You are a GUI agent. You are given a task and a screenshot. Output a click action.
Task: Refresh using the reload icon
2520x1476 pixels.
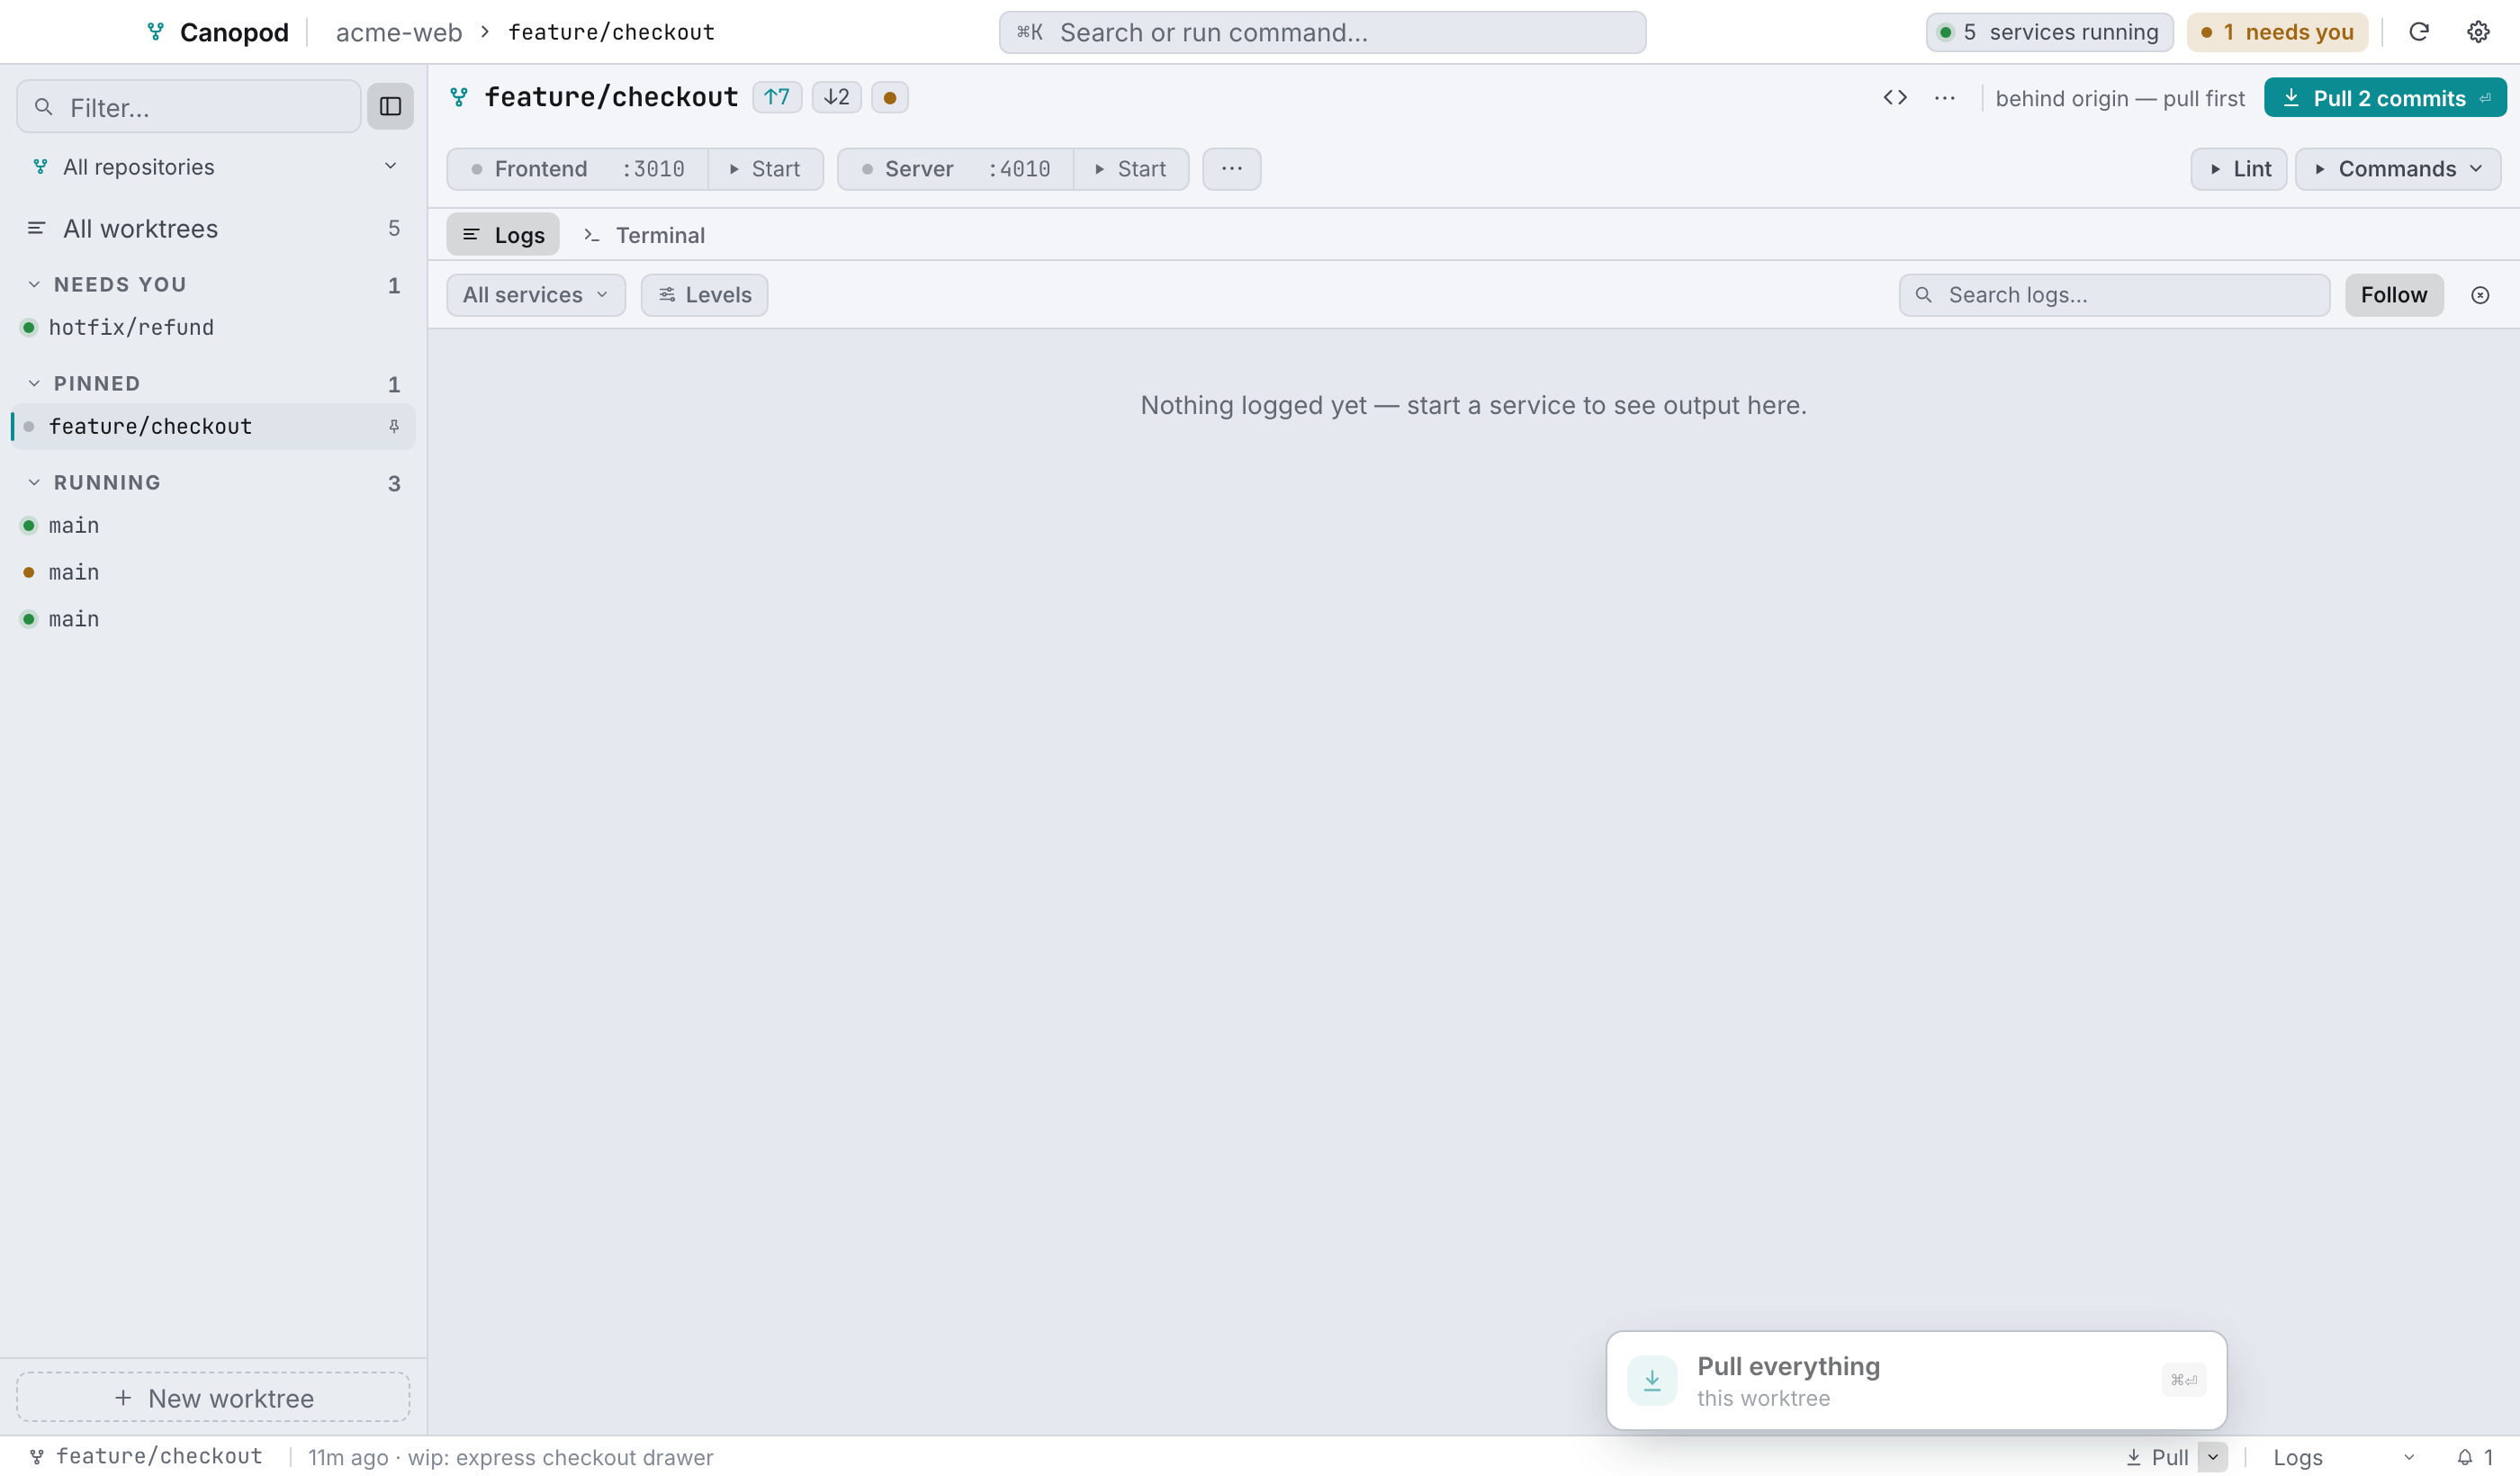[x=2418, y=32]
